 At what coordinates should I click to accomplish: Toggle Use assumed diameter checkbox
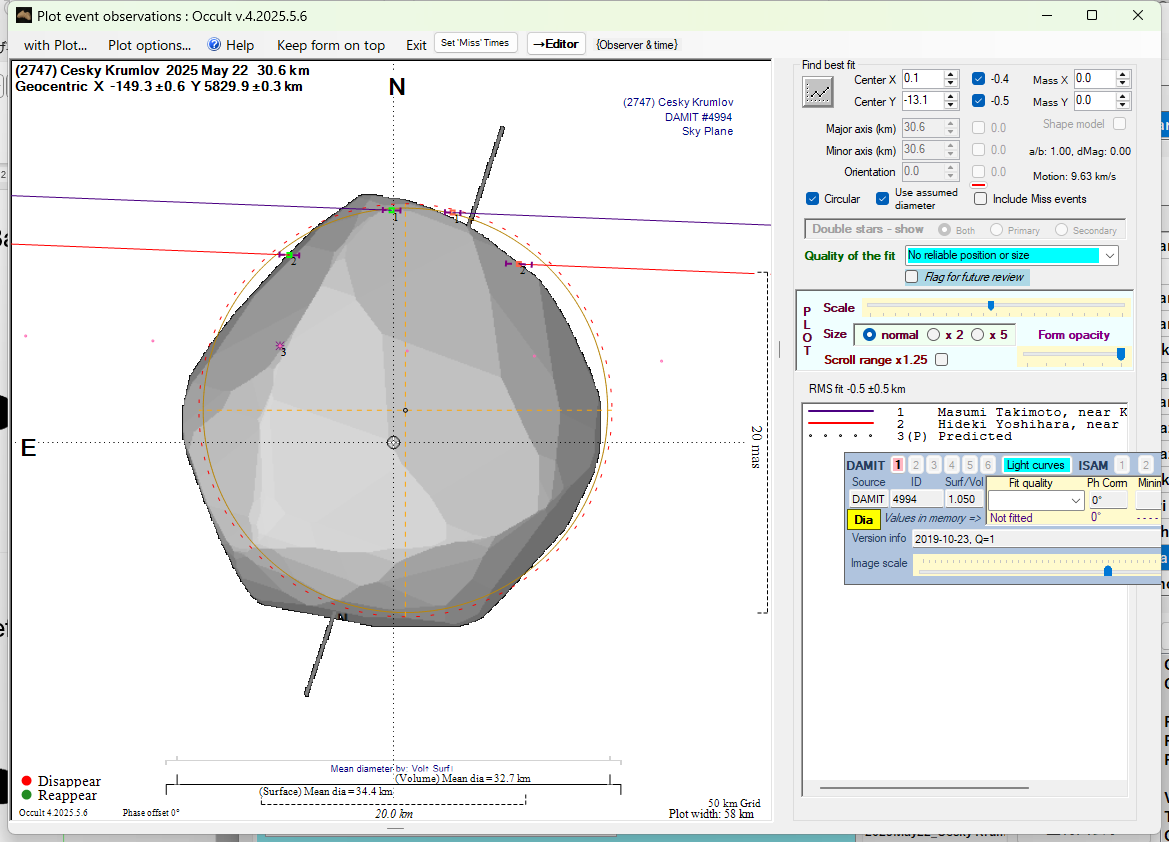click(x=883, y=199)
